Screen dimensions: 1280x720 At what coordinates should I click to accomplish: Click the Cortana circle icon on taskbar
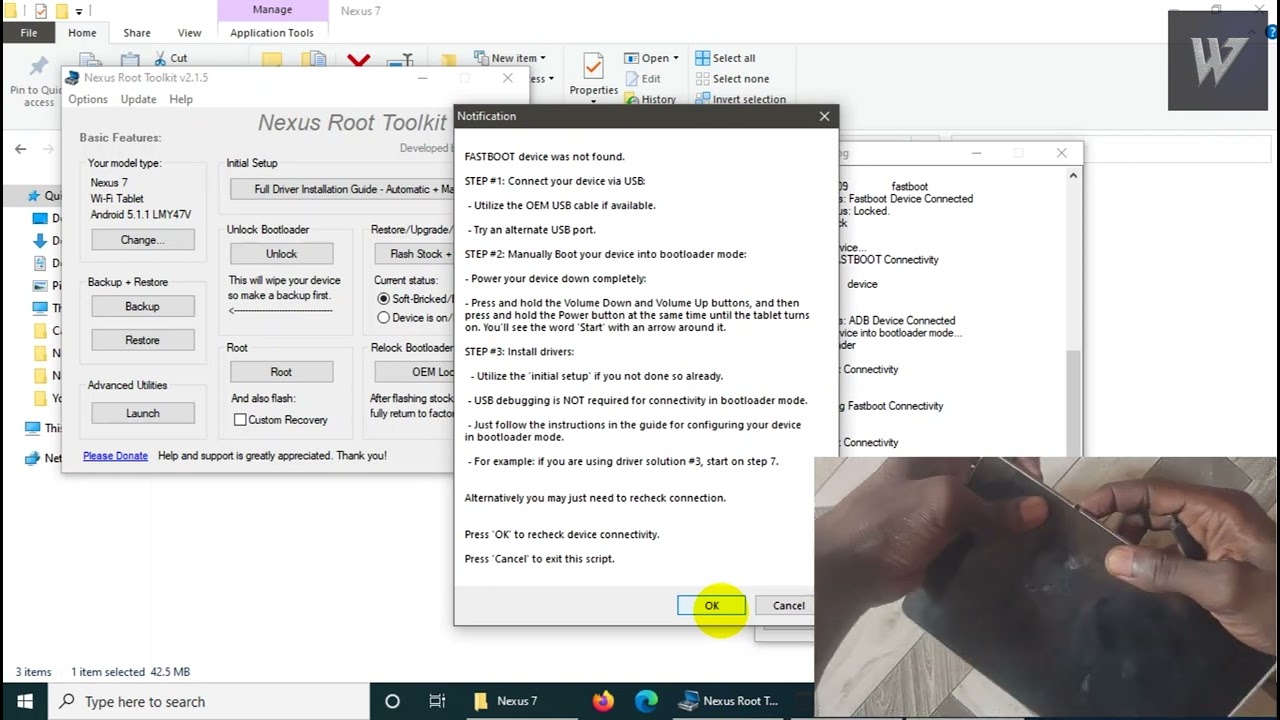[x=392, y=701]
